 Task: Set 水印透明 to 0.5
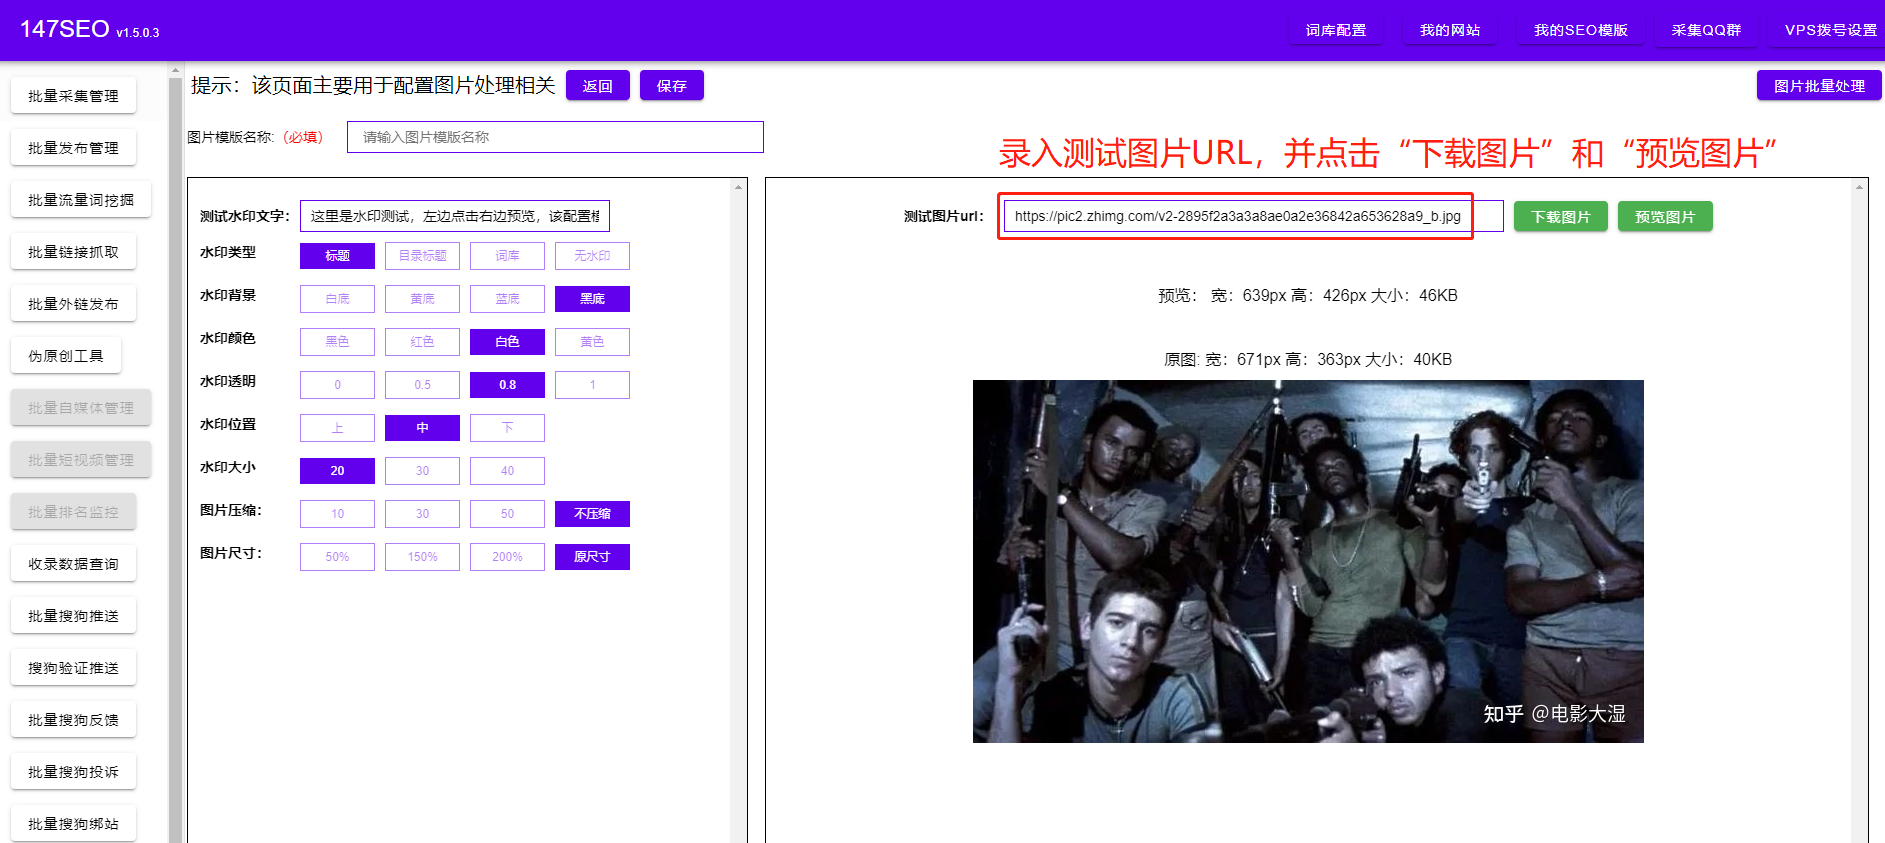point(422,385)
